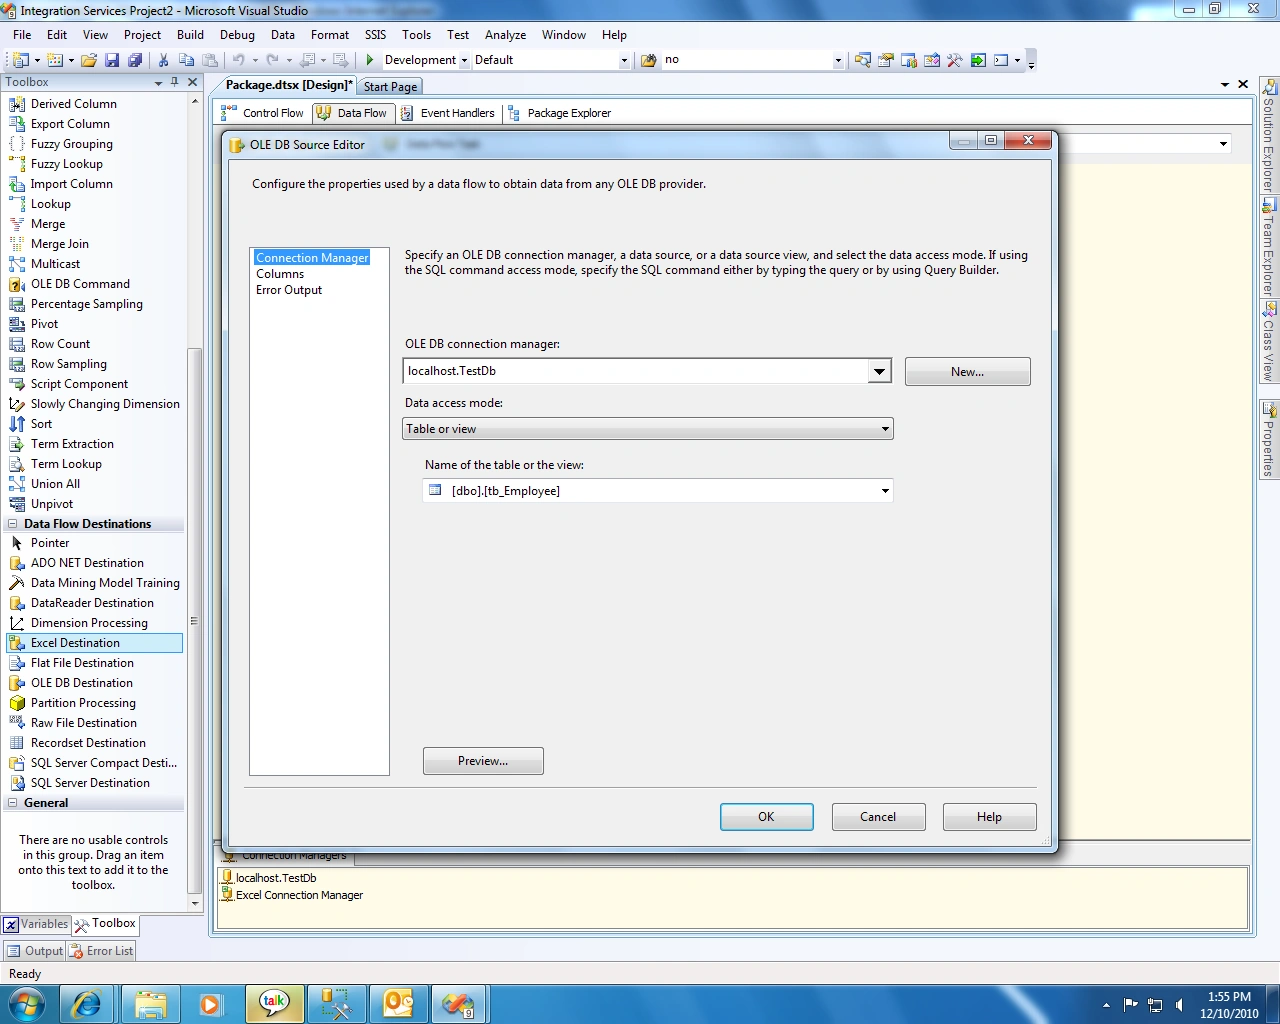This screenshot has height=1024, width=1280.
Task: Click the Save All toolbar icon
Action: [135, 60]
